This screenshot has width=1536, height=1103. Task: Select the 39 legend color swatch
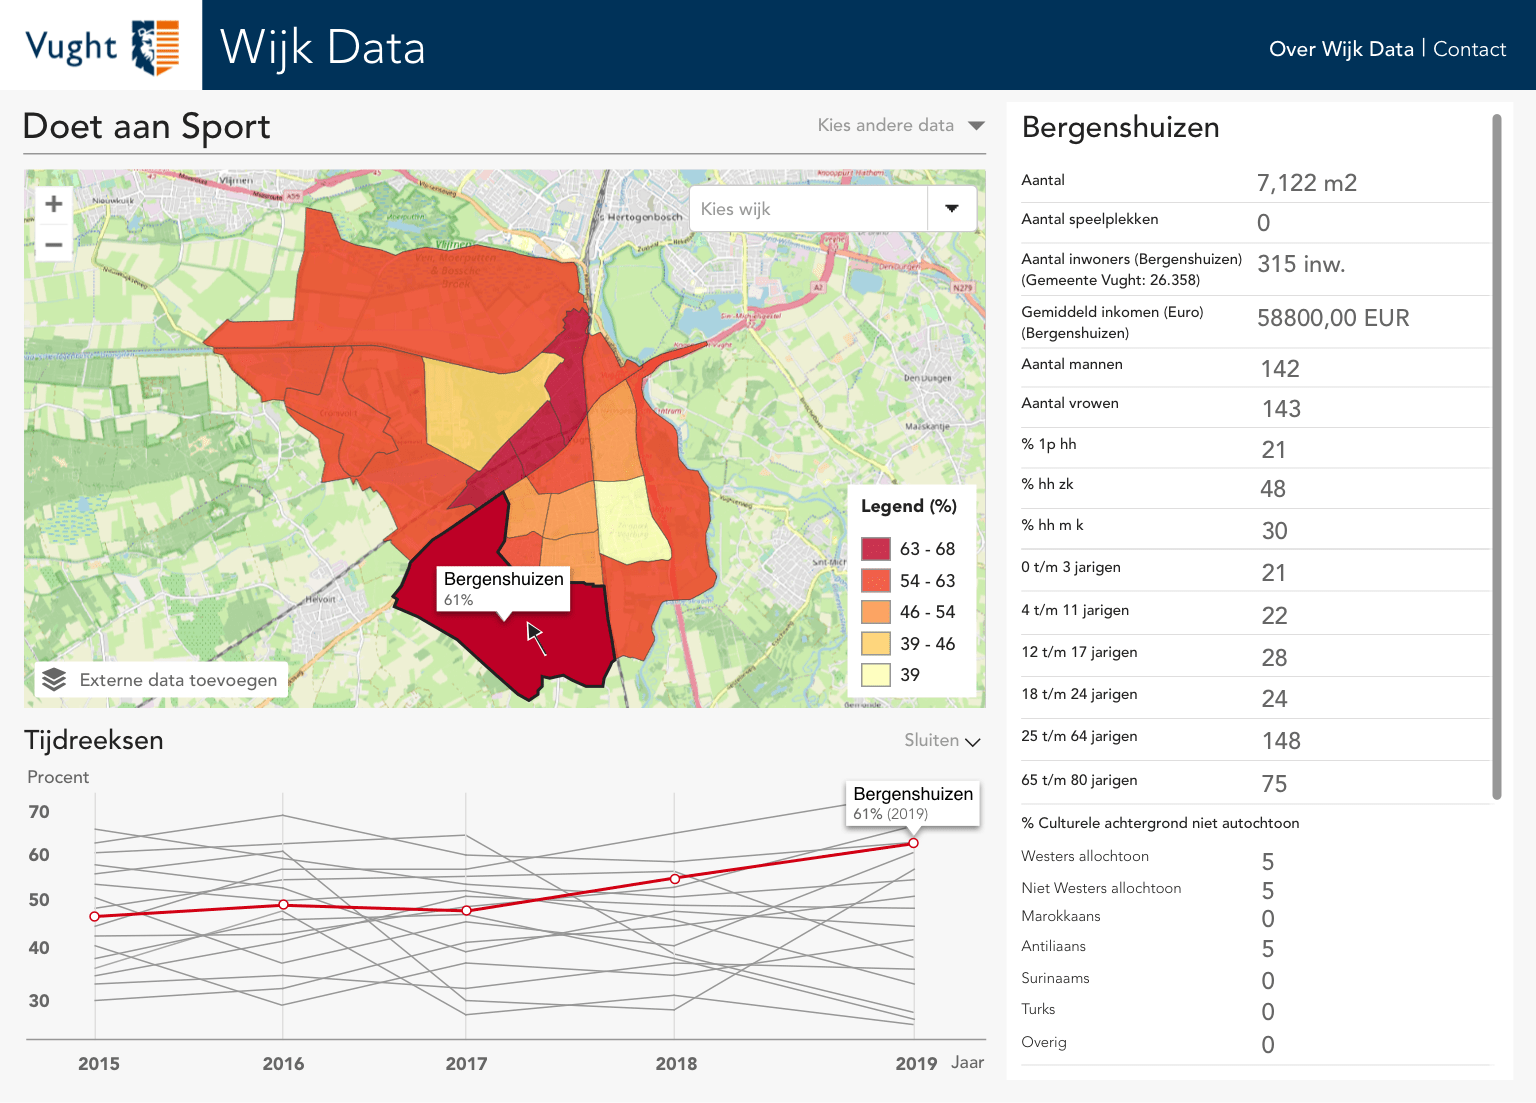pyautogui.click(x=876, y=675)
